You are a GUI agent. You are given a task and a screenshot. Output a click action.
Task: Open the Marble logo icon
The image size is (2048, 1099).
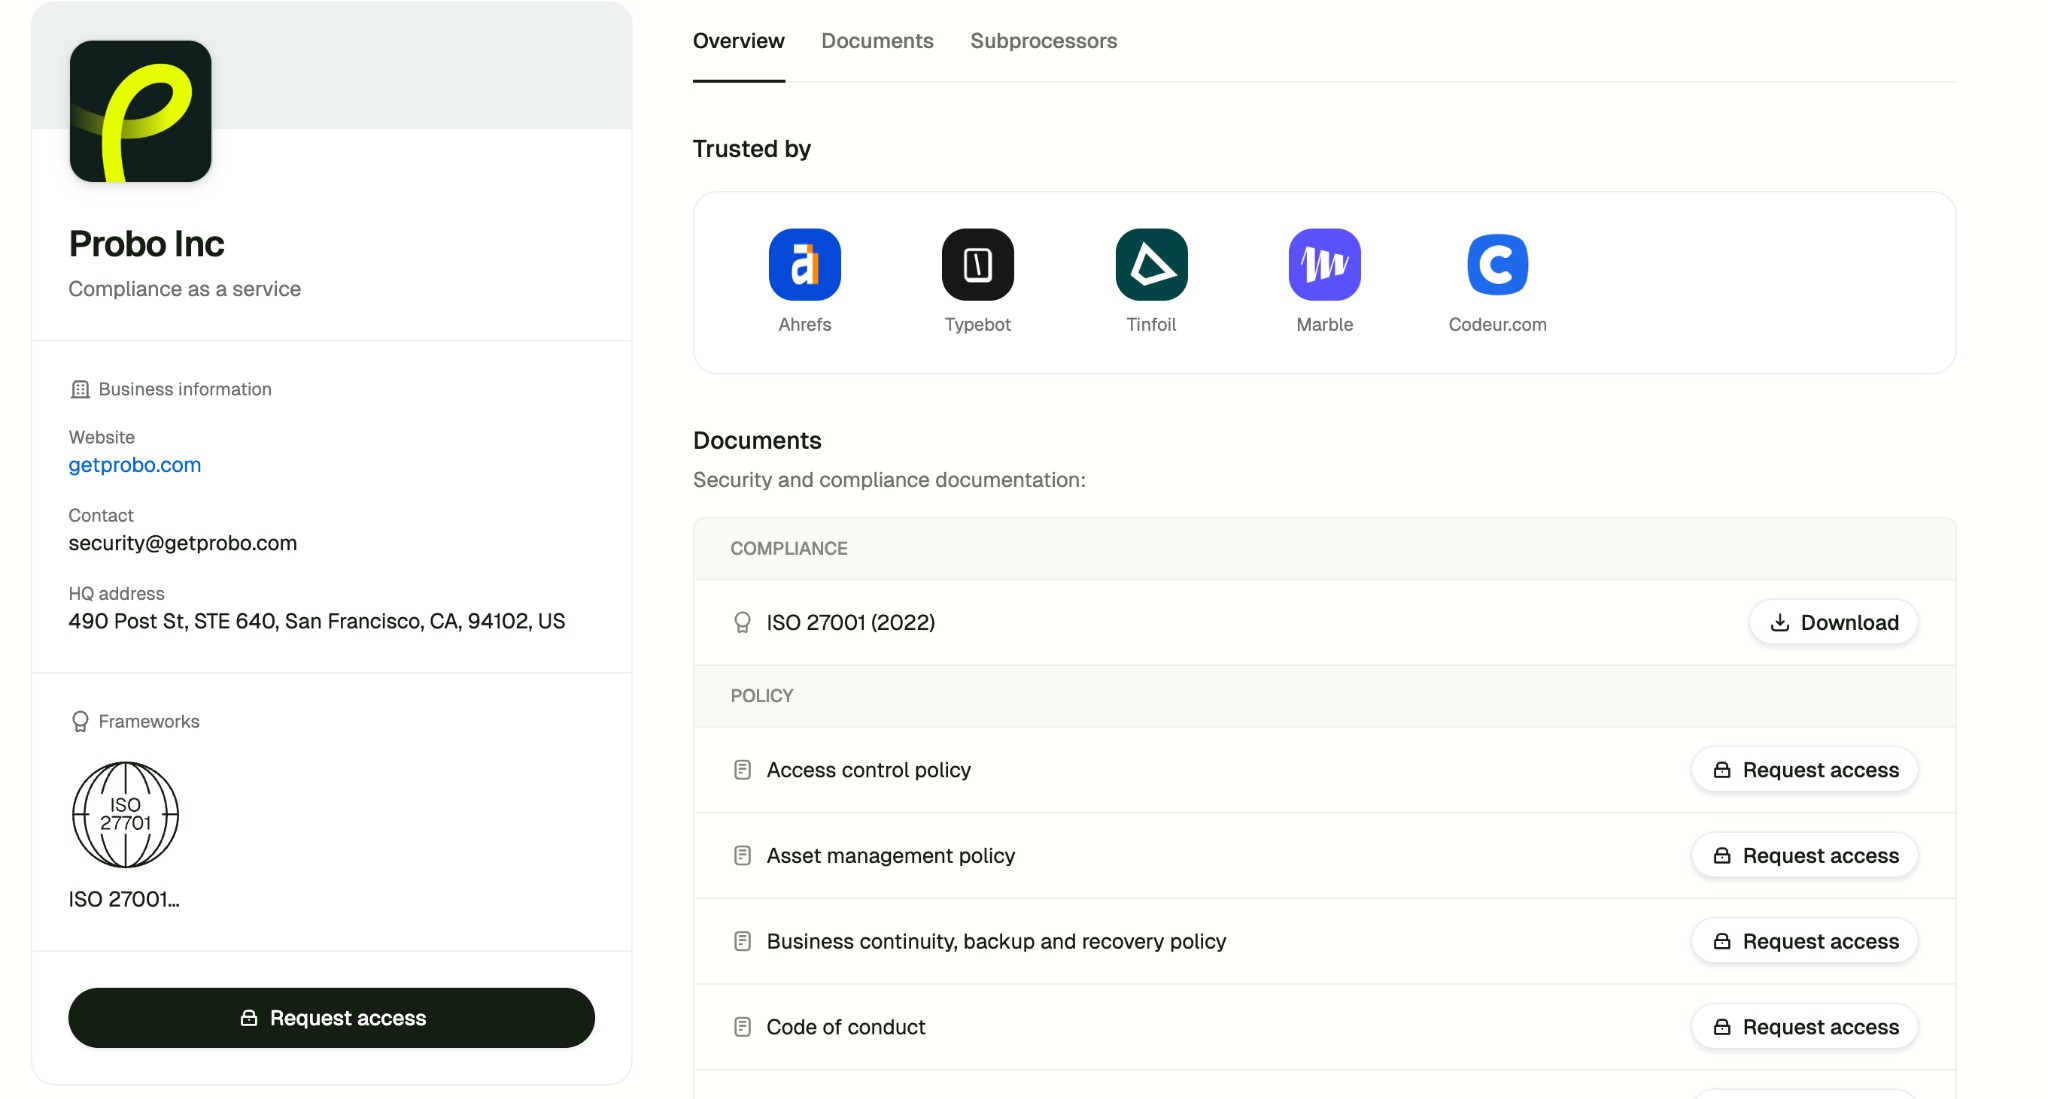[1325, 265]
